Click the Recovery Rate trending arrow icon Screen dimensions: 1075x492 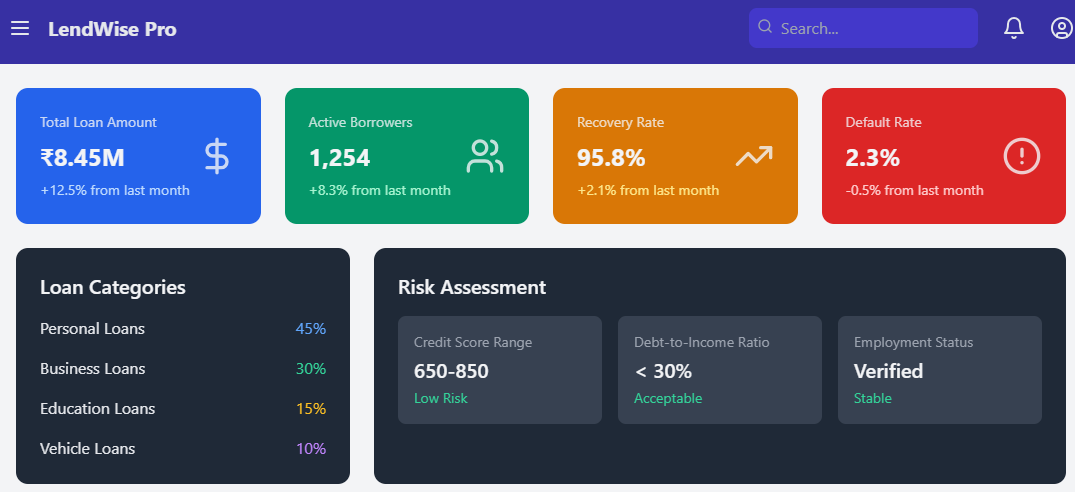click(754, 157)
